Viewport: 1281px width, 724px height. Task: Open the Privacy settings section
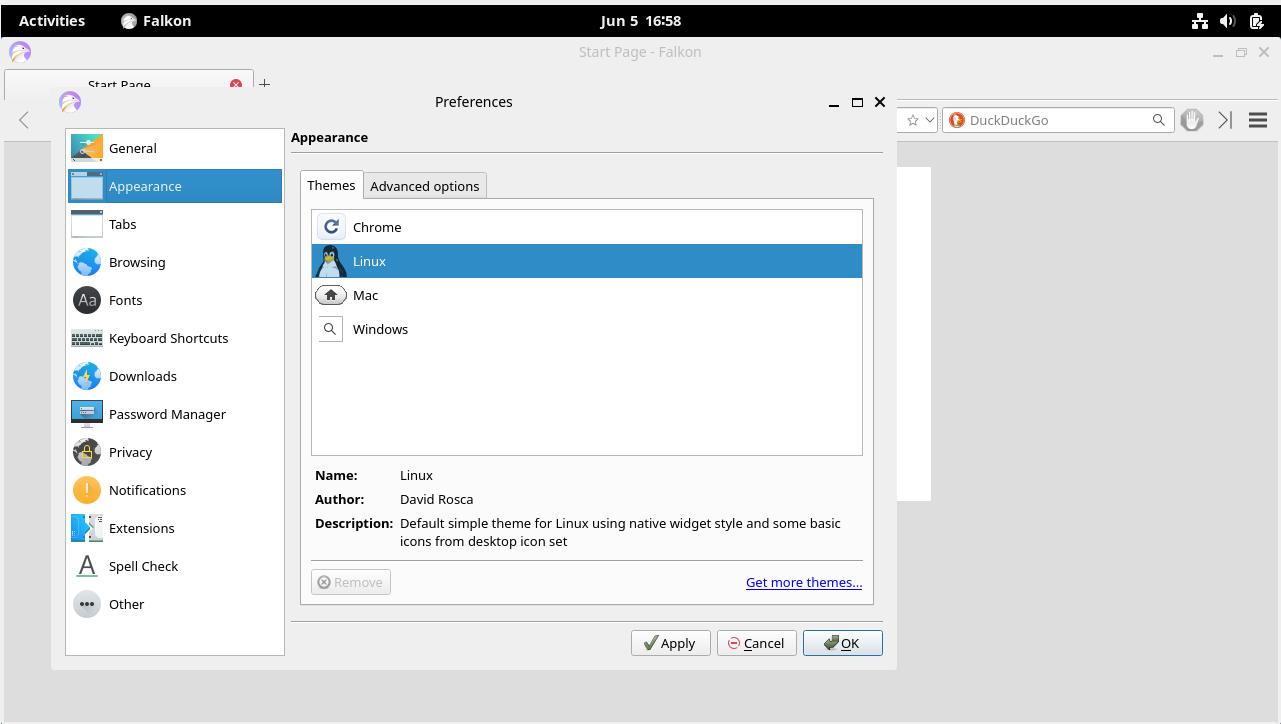coord(130,452)
